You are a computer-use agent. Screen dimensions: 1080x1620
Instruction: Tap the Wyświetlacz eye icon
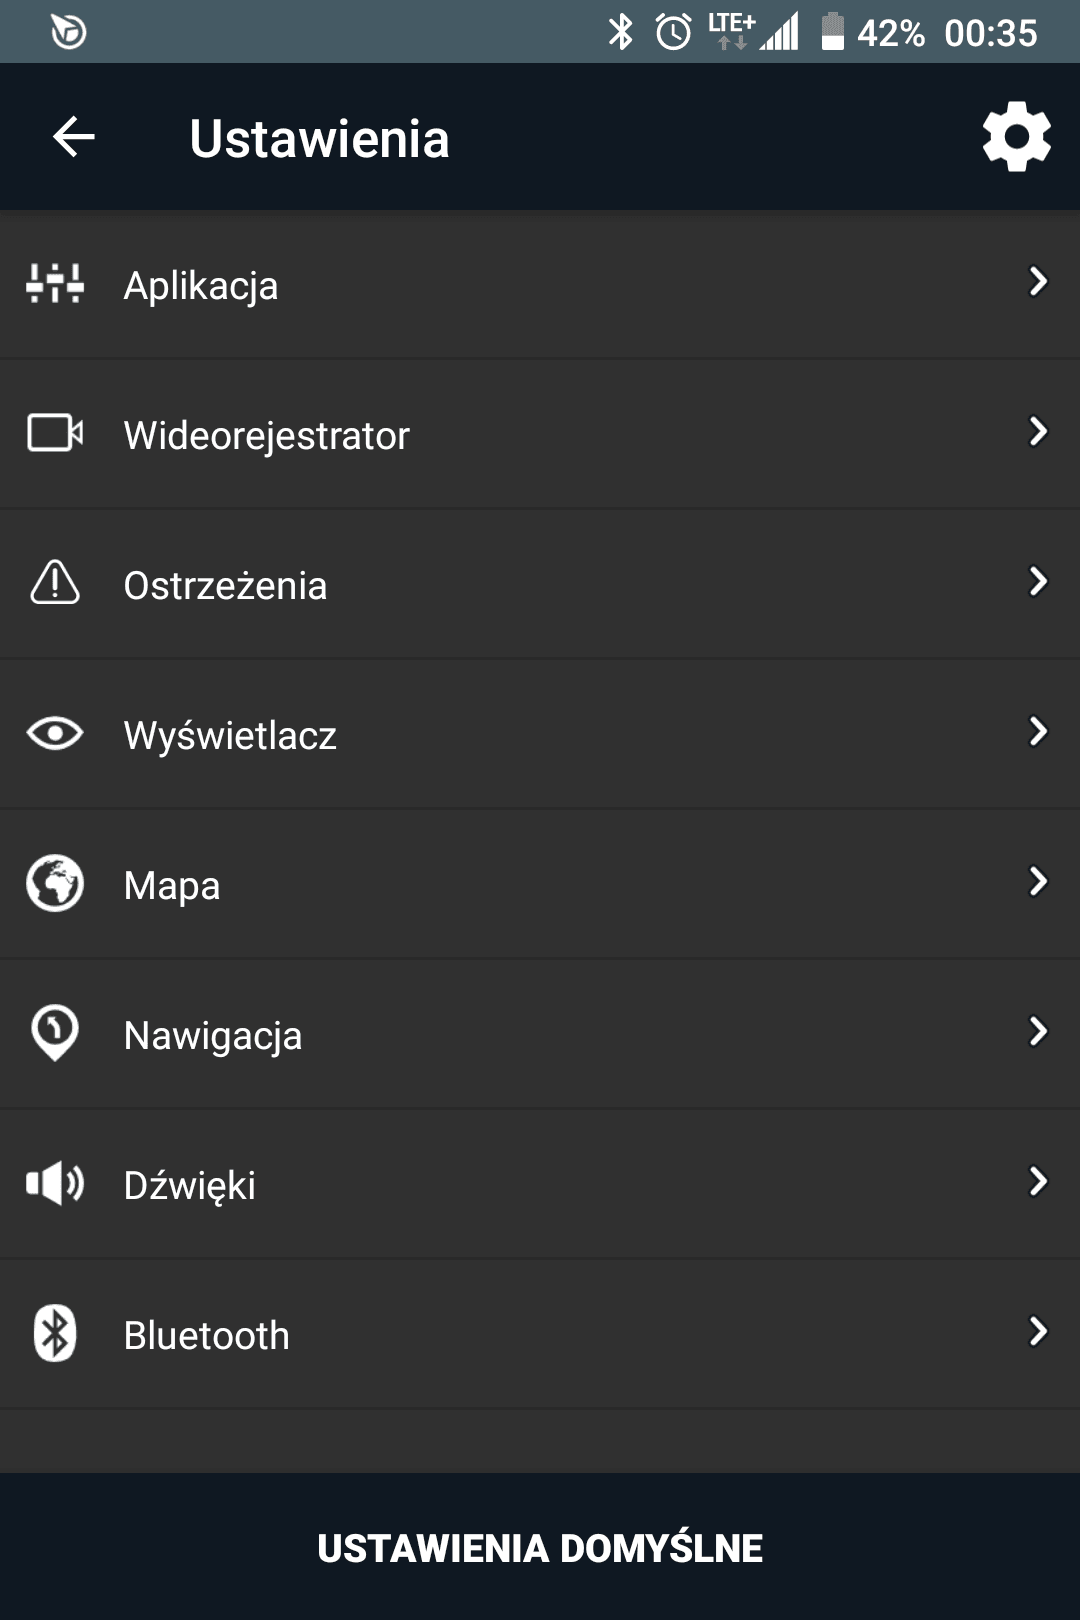click(x=55, y=733)
